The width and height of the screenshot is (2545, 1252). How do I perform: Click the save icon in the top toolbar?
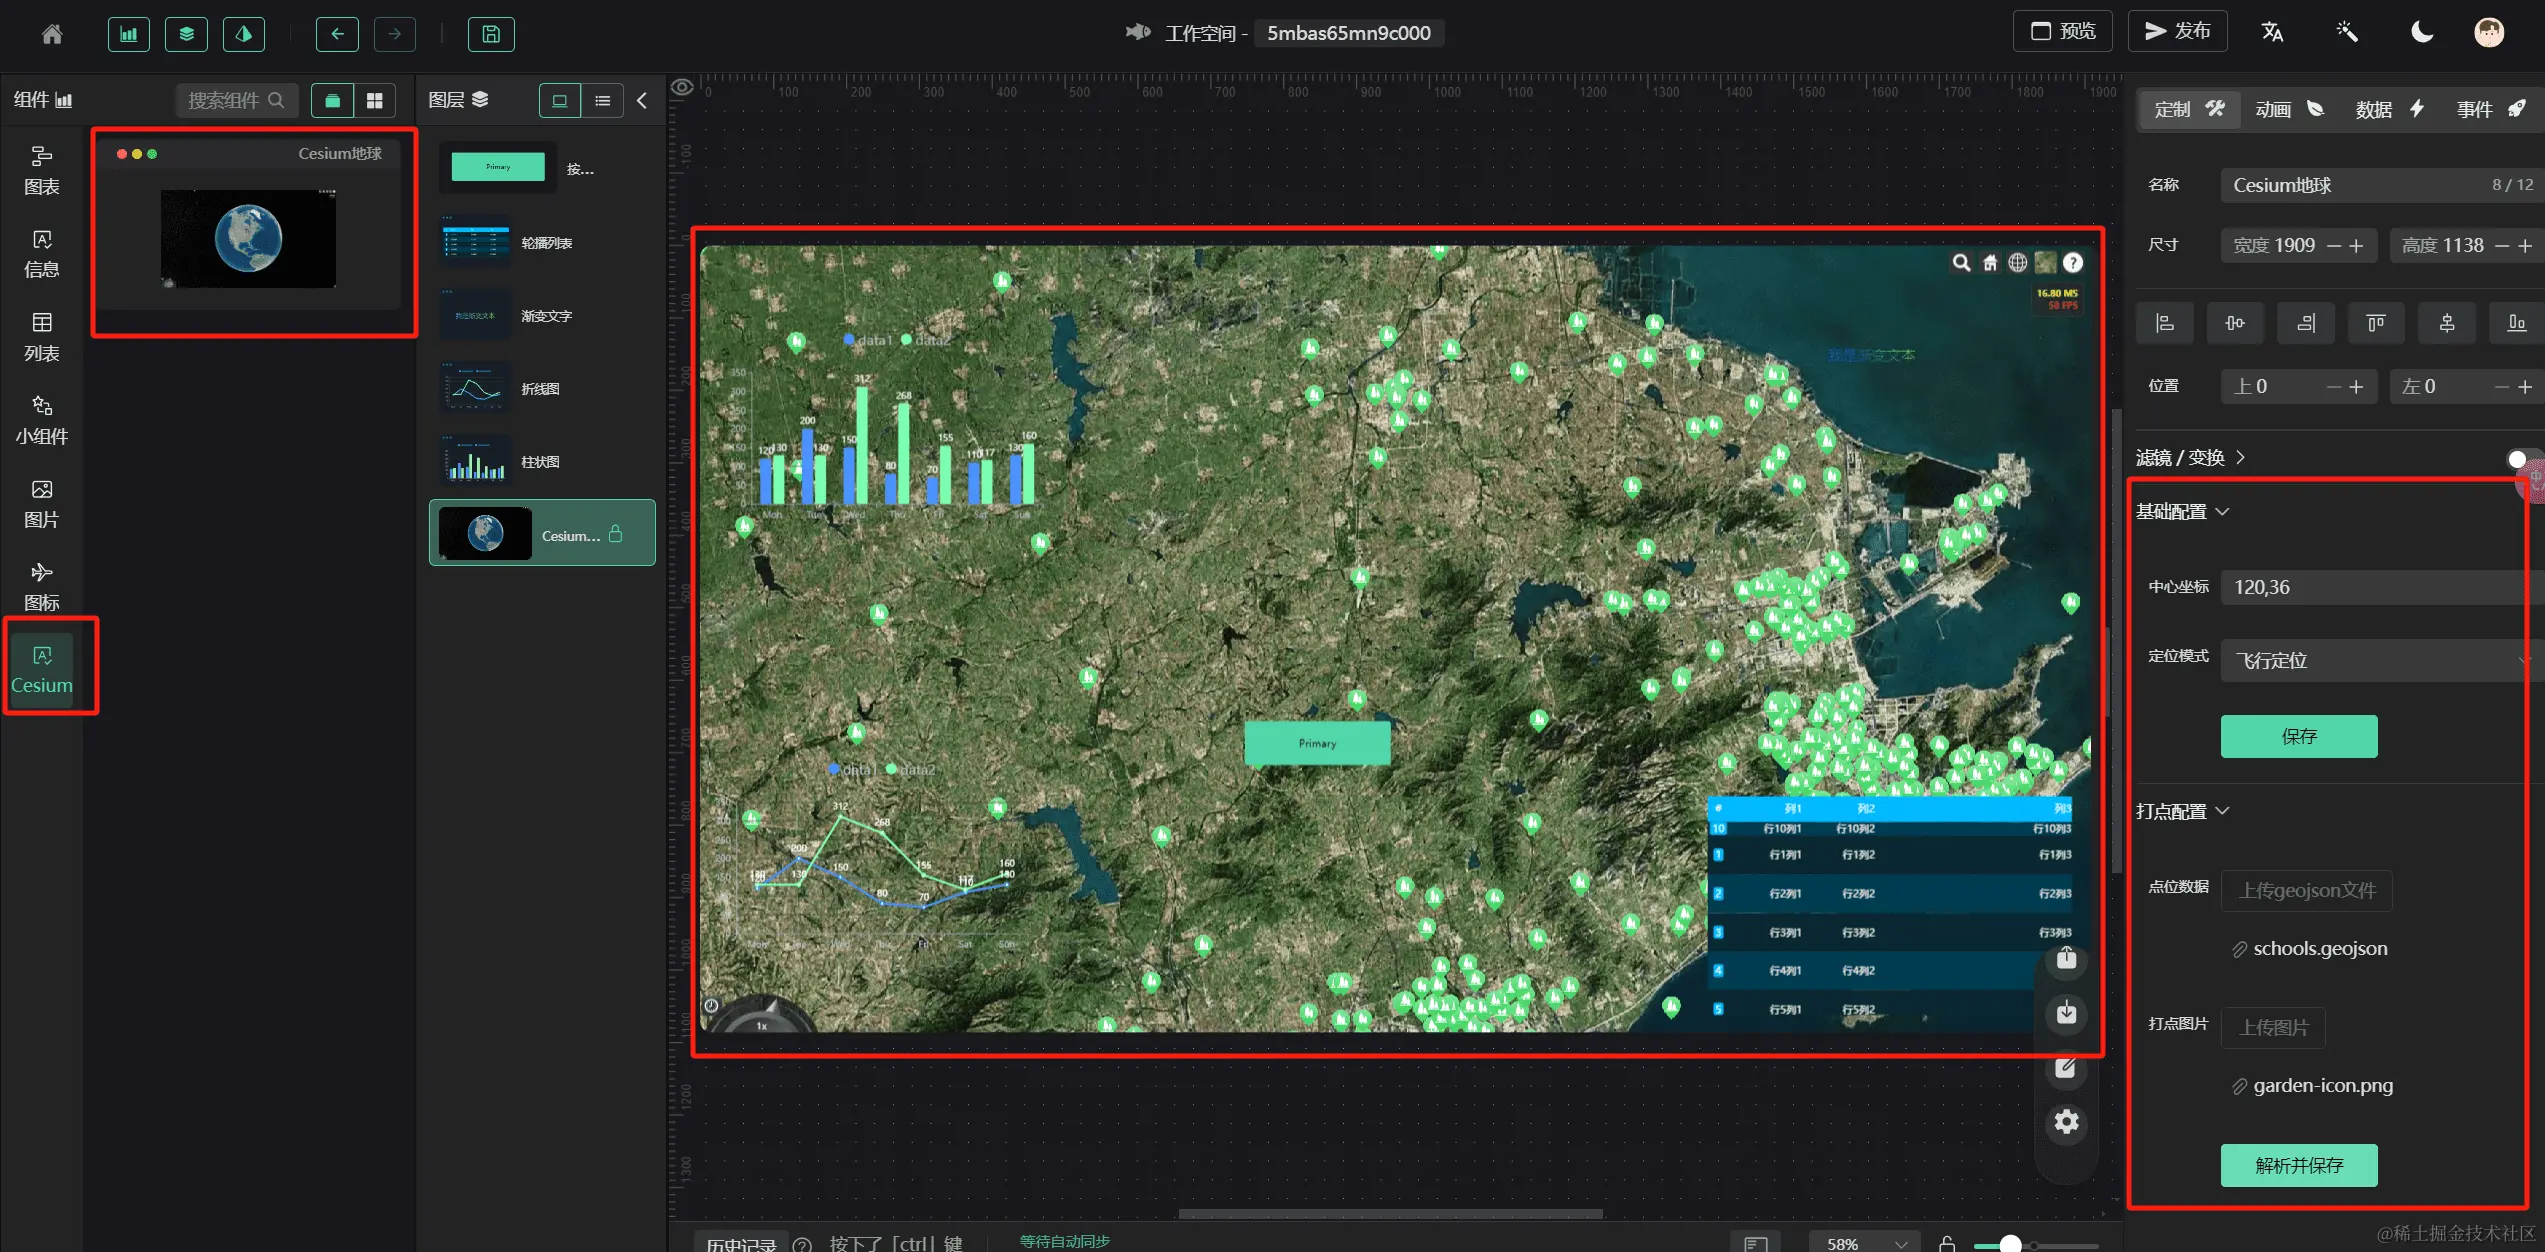coord(491,34)
